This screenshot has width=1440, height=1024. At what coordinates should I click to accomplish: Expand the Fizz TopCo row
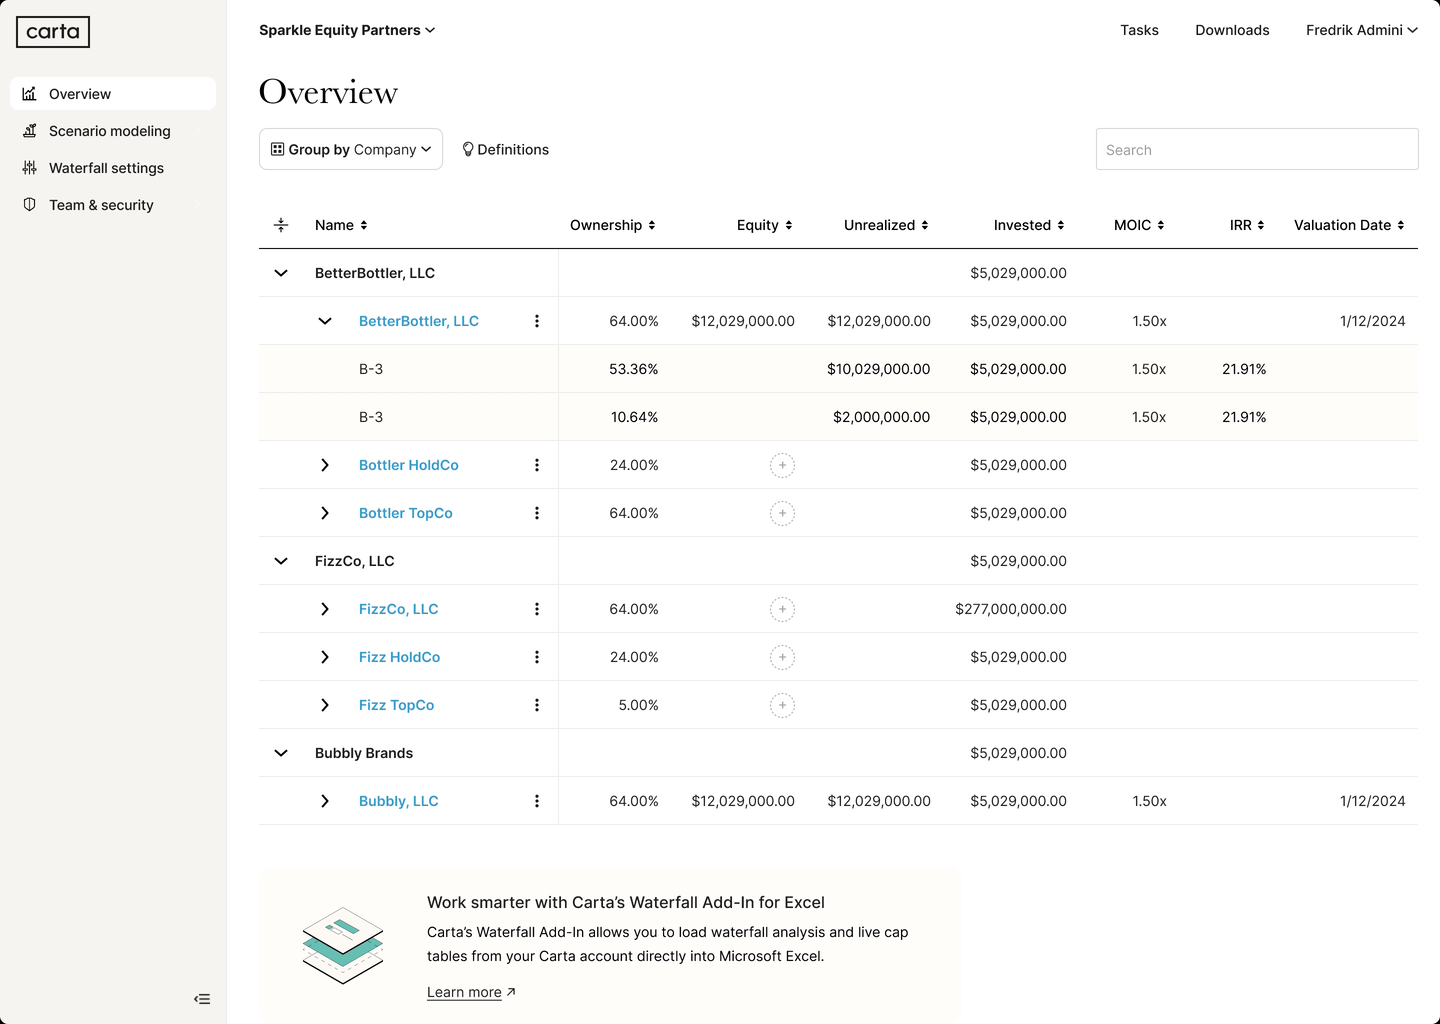325,705
